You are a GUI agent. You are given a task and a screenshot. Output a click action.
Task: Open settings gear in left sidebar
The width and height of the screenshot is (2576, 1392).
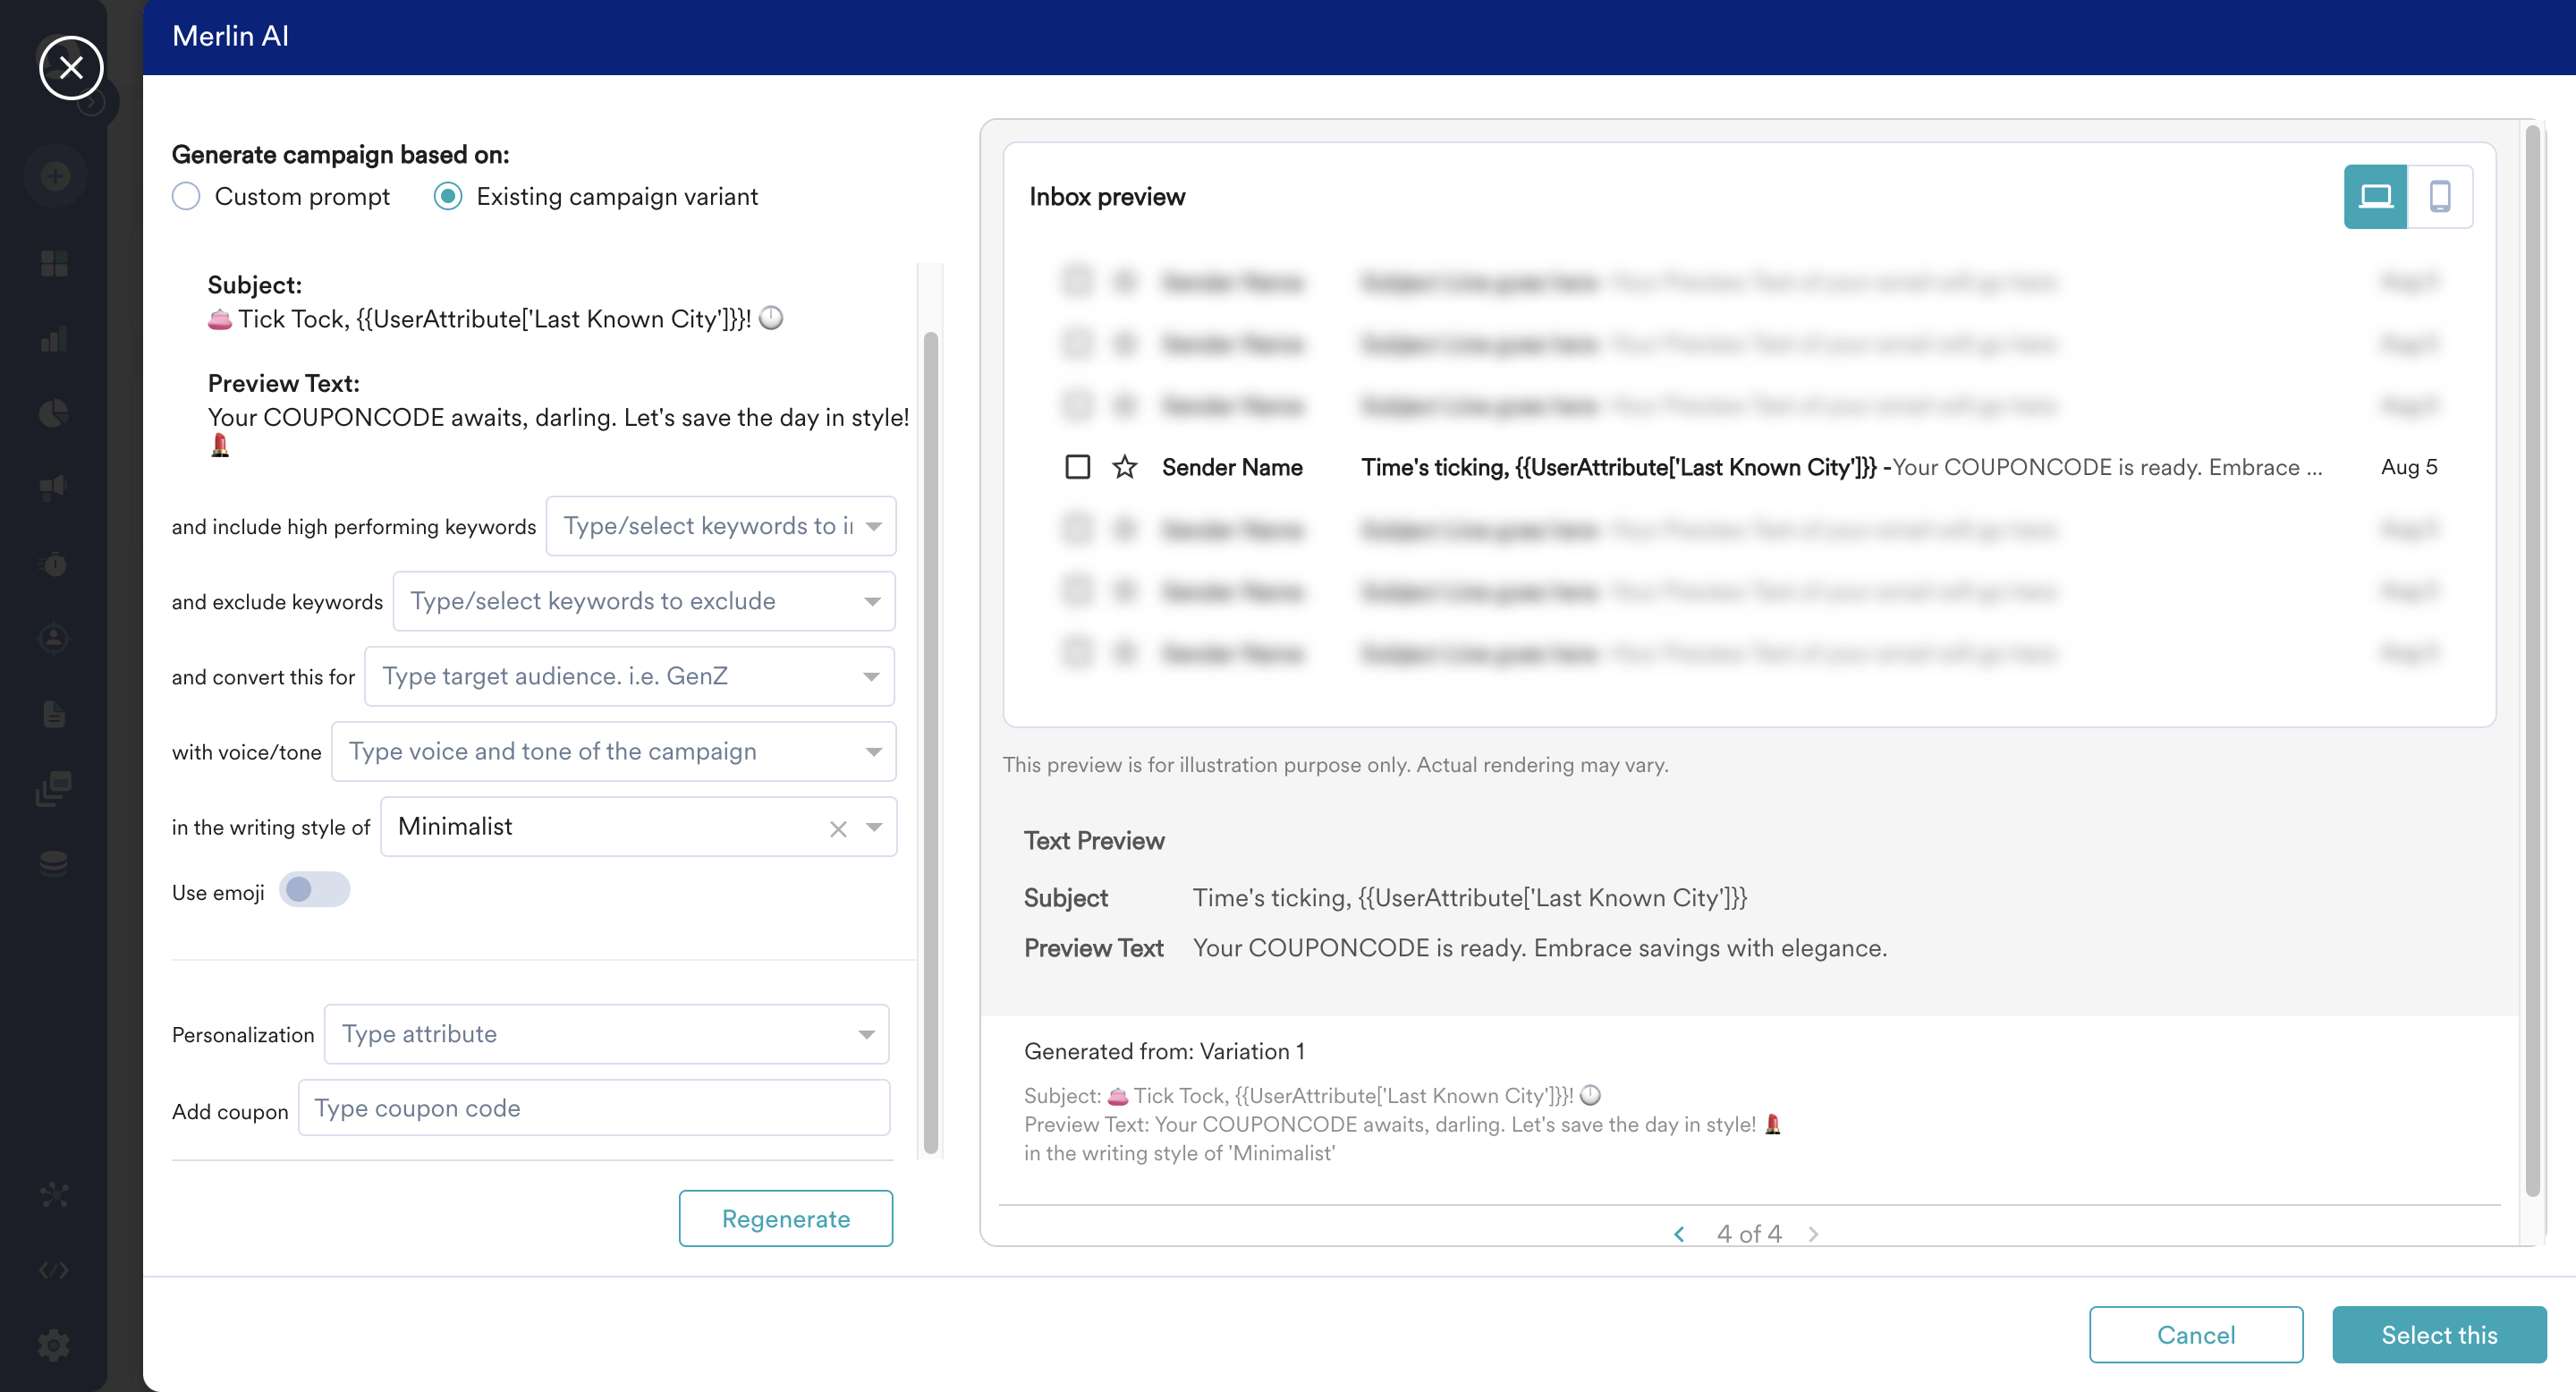click(x=54, y=1345)
